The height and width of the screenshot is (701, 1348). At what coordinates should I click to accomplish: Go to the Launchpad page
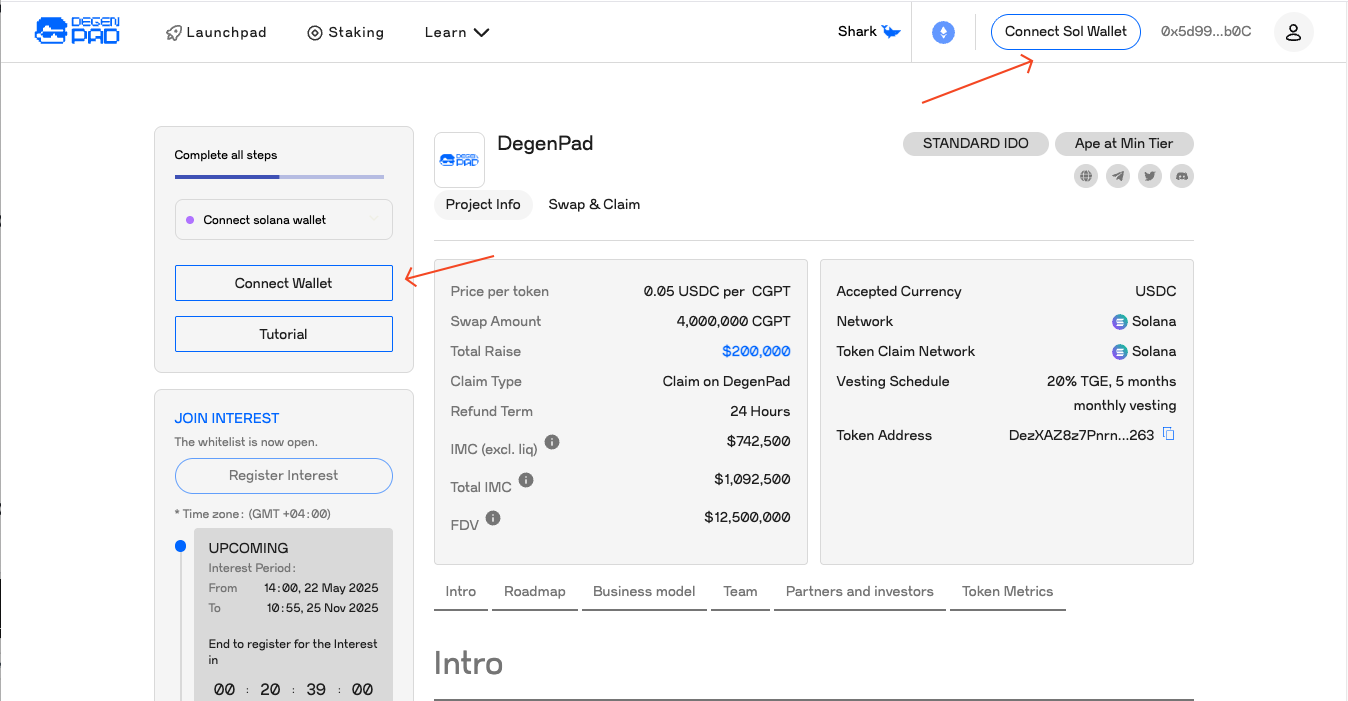pos(216,32)
